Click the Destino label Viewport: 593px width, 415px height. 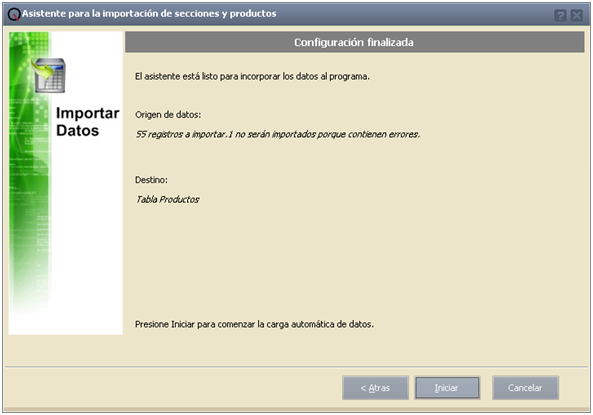pyautogui.click(x=151, y=180)
